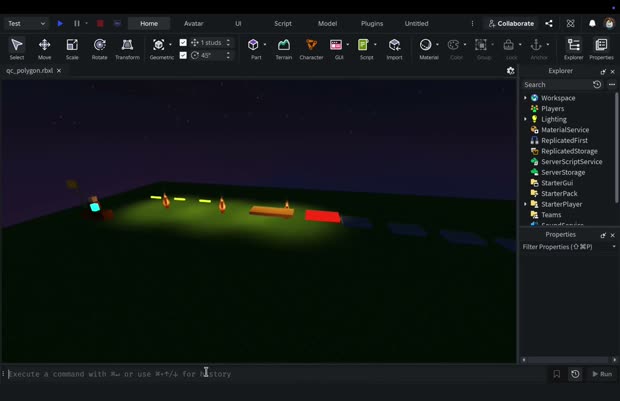The width and height of the screenshot is (620, 401).
Task: Open the Plugins tab
Action: pos(372,23)
